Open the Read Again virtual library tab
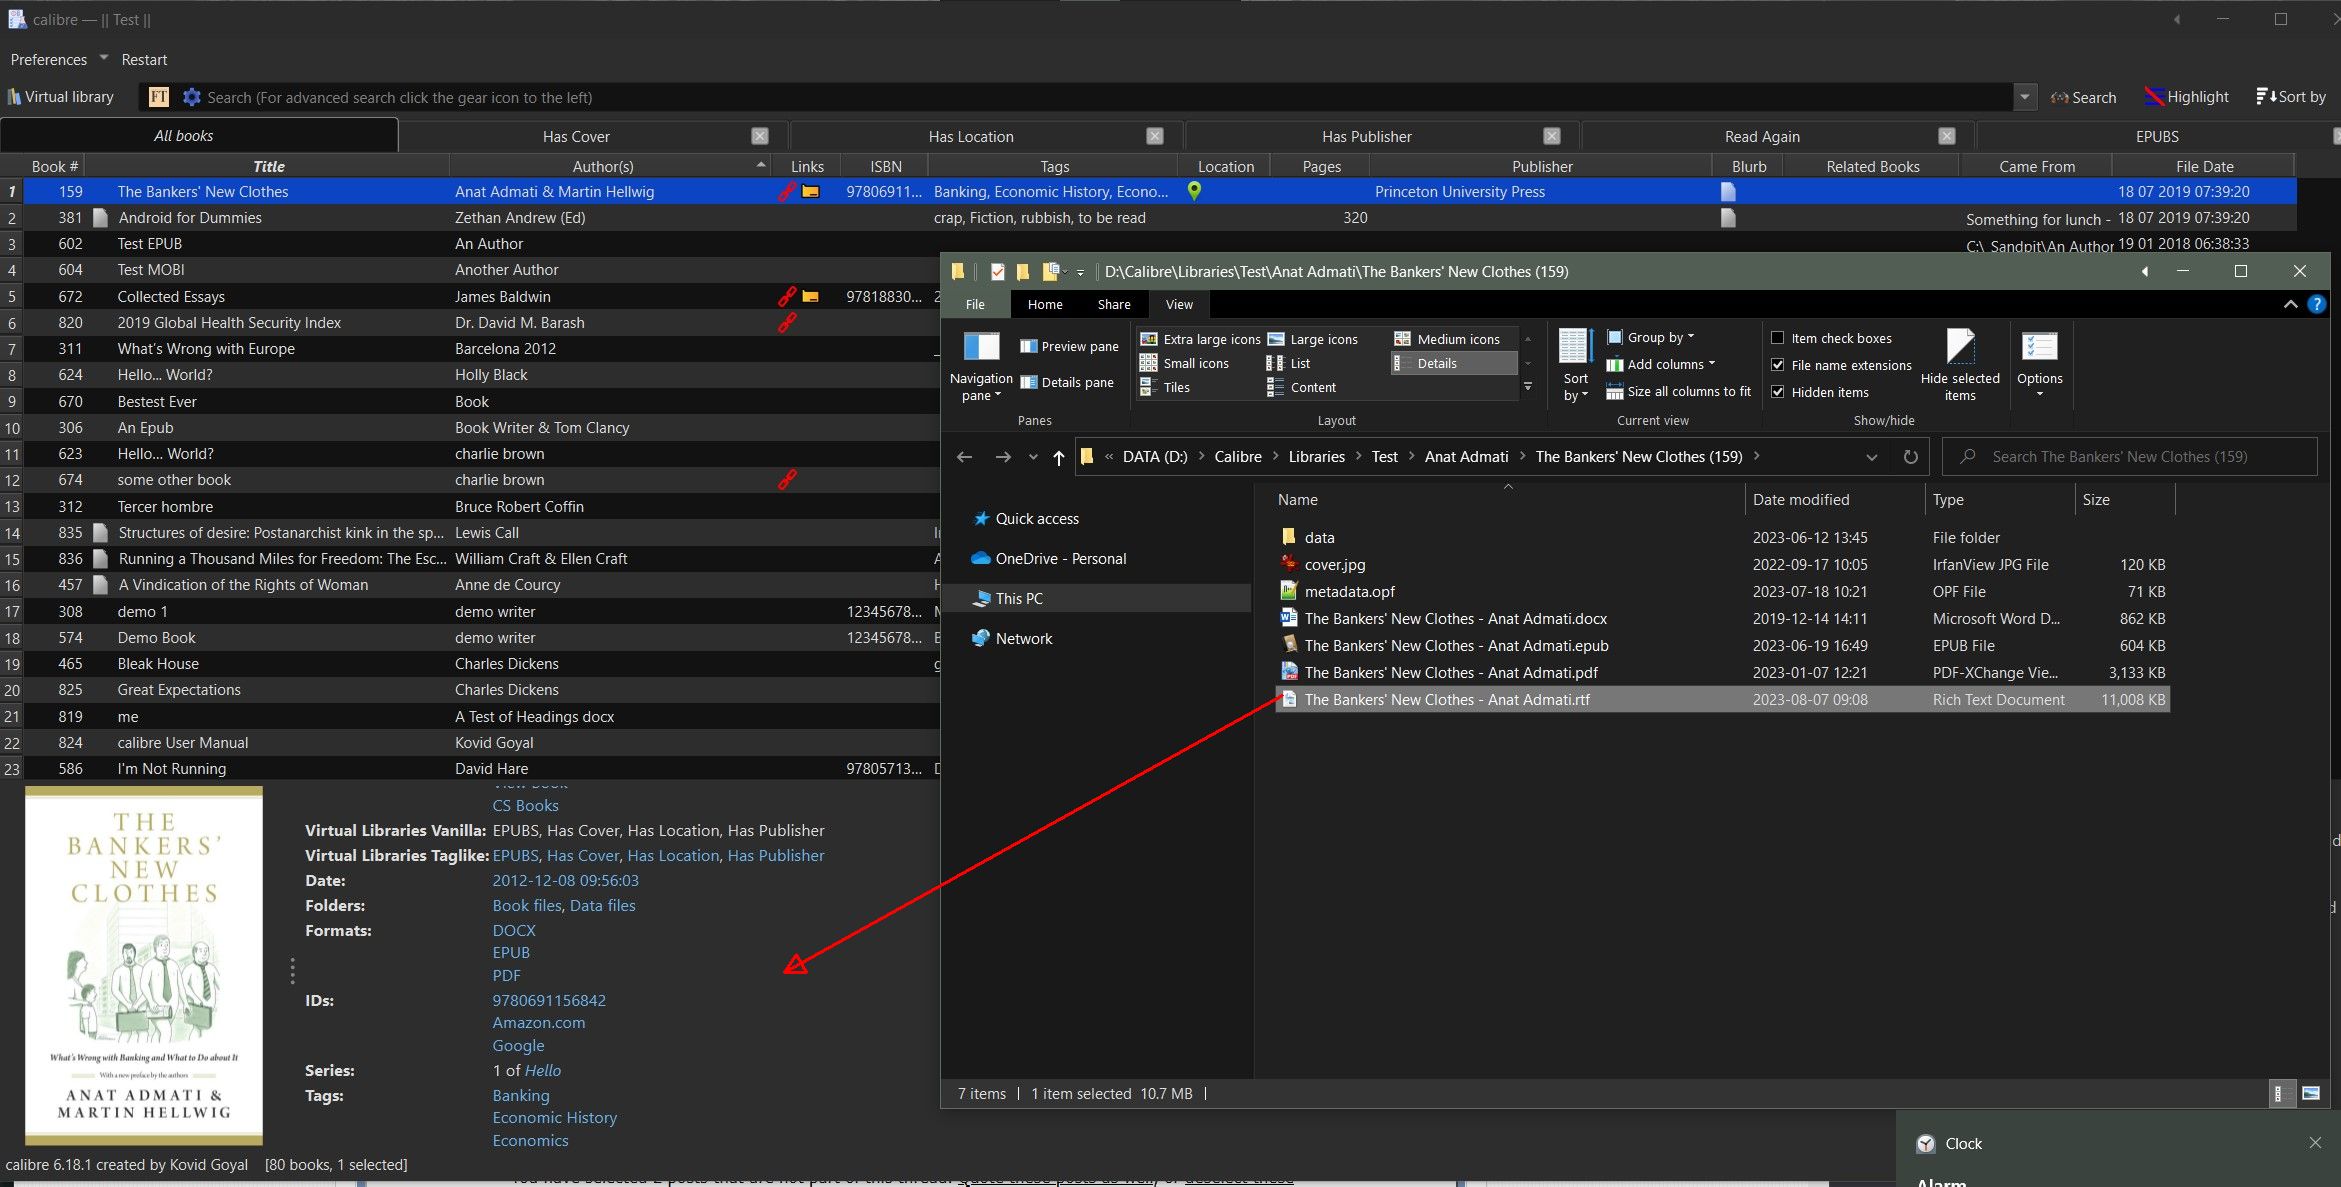This screenshot has height=1187, width=2341. point(1762,137)
